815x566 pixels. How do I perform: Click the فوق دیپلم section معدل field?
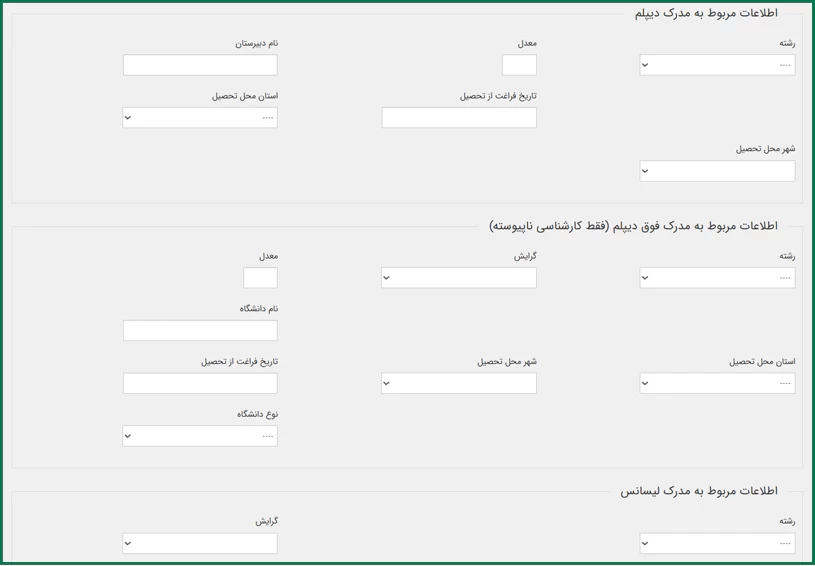pos(260,278)
